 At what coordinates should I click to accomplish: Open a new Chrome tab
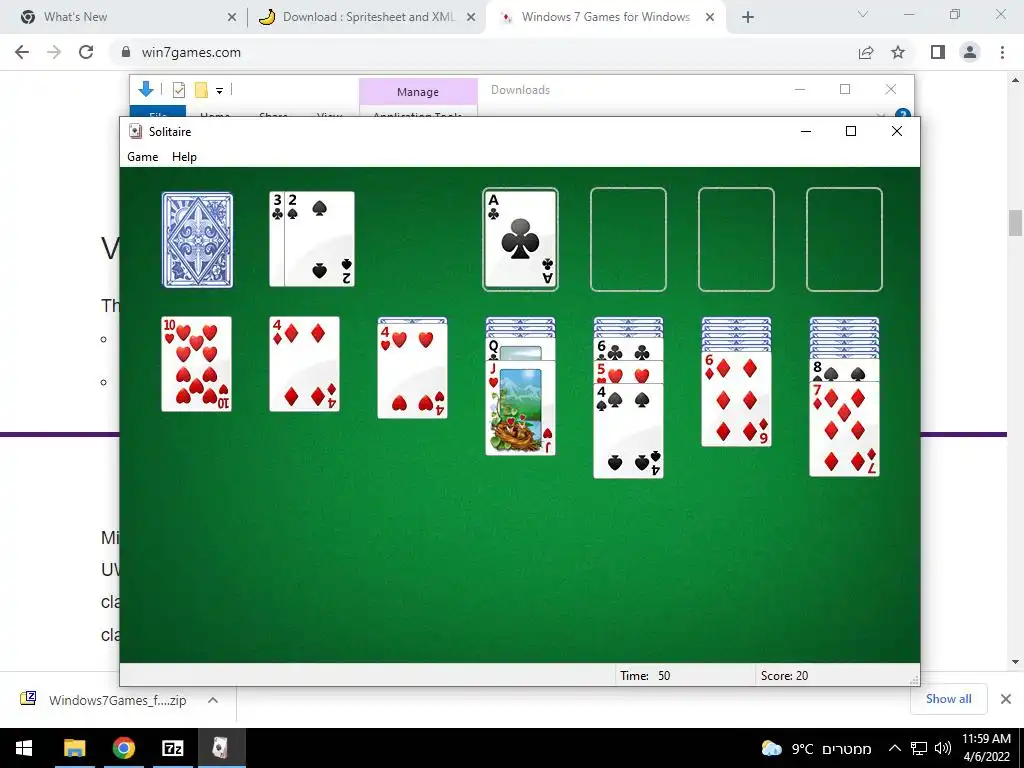748,17
